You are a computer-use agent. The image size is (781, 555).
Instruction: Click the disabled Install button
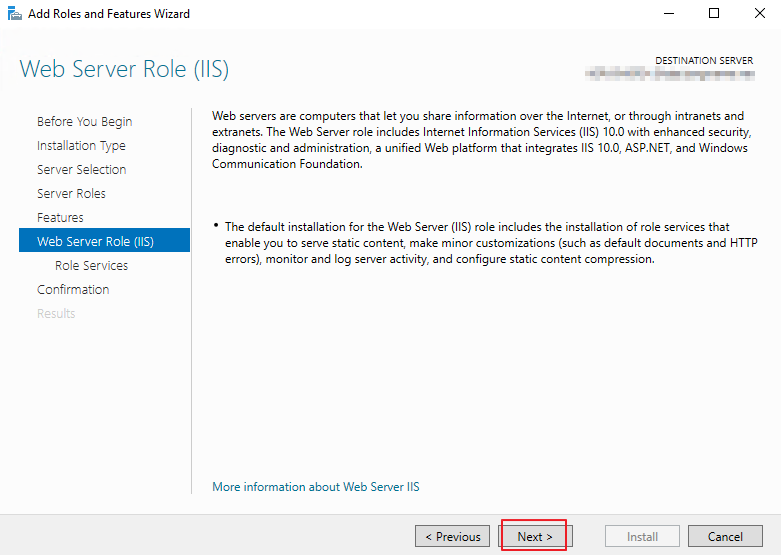coord(643,537)
